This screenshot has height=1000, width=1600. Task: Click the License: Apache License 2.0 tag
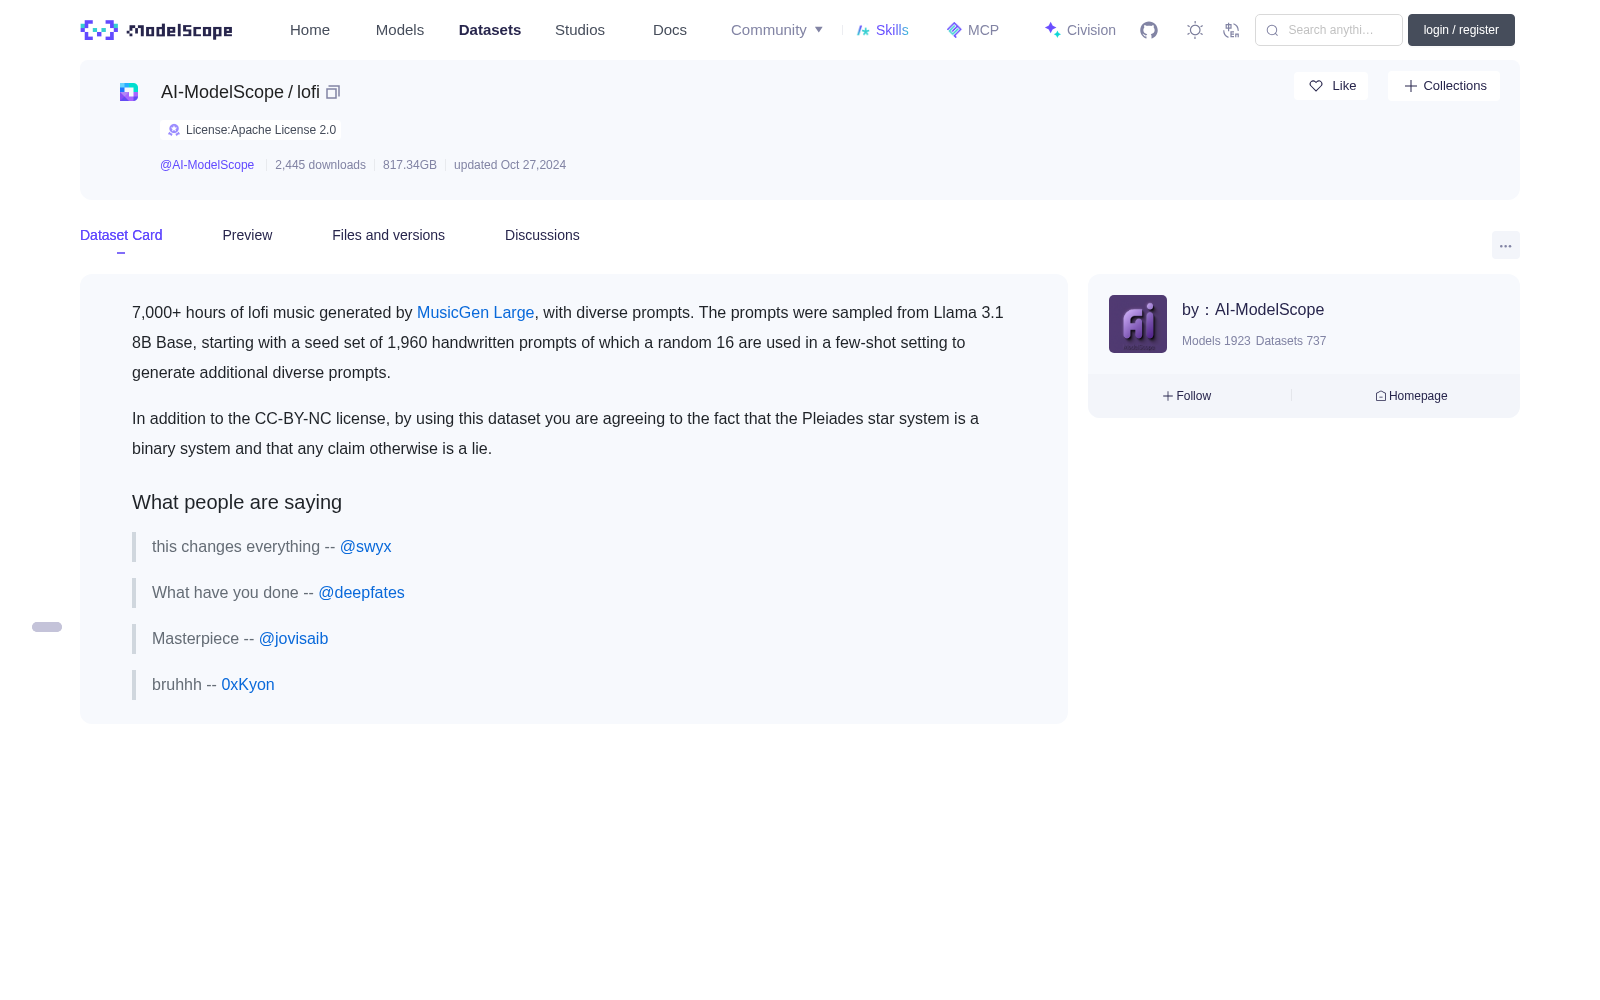[250, 130]
